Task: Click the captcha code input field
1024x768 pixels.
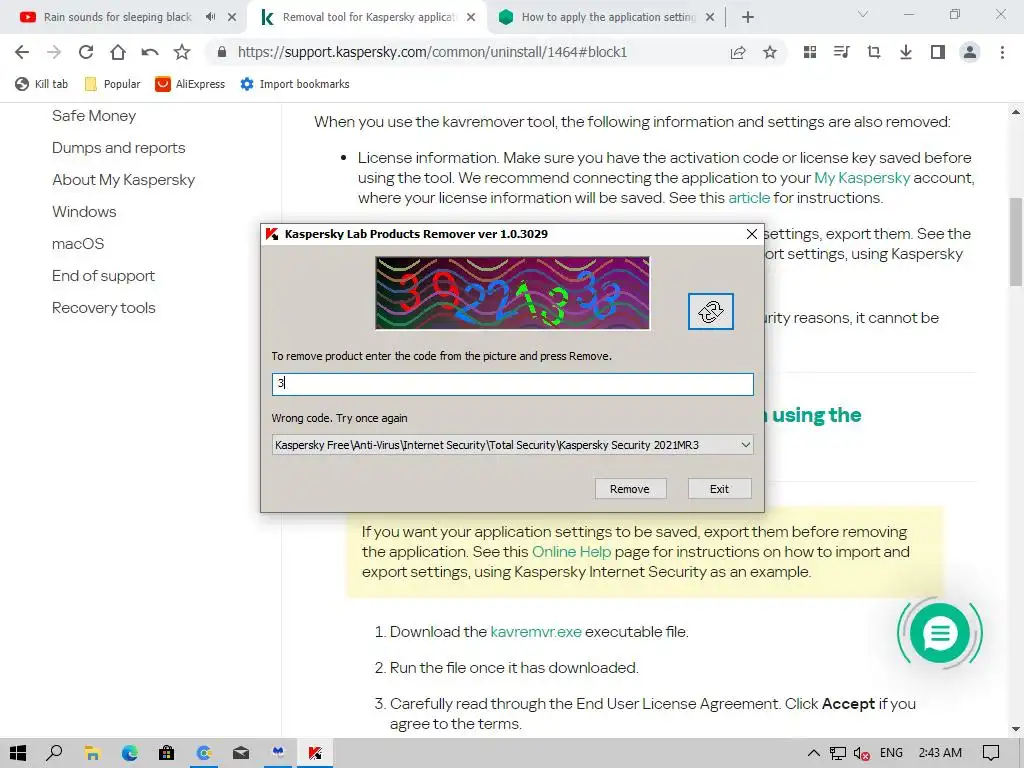Action: point(513,384)
